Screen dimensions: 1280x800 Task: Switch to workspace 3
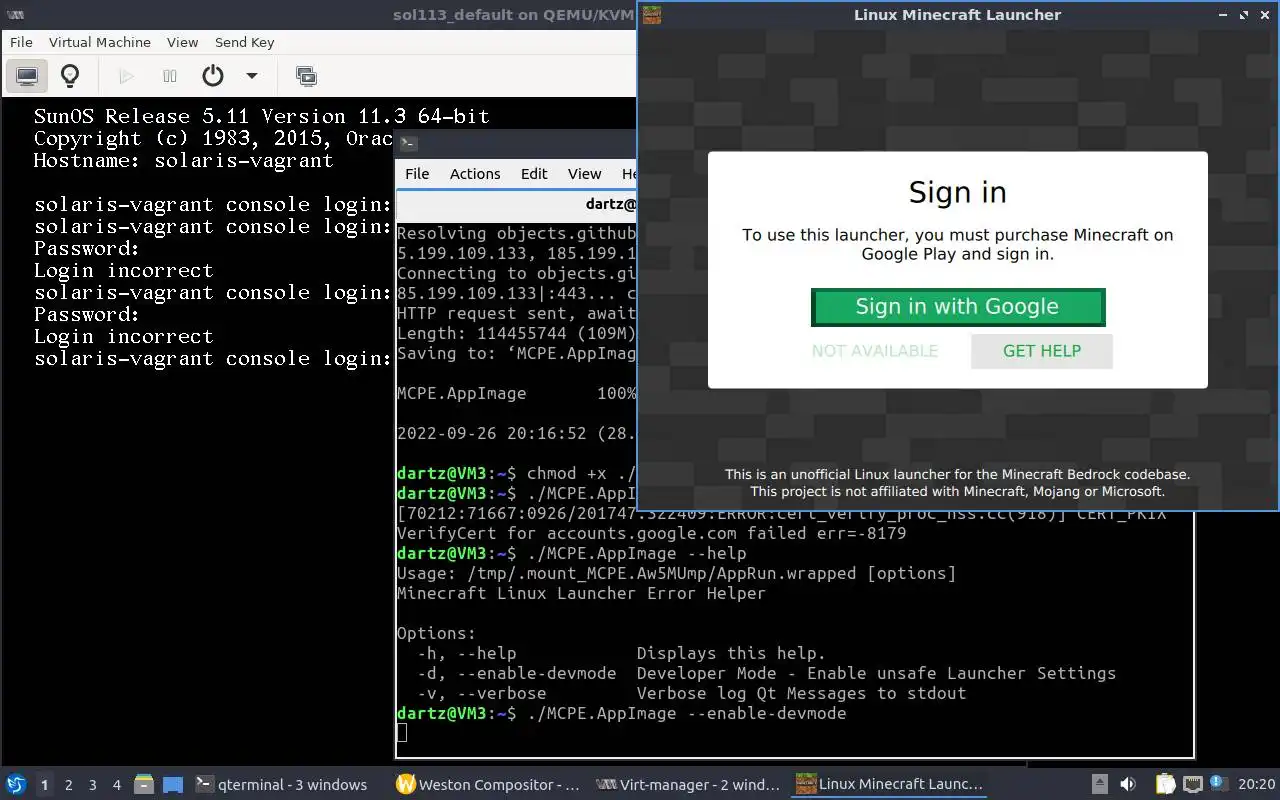(93, 785)
